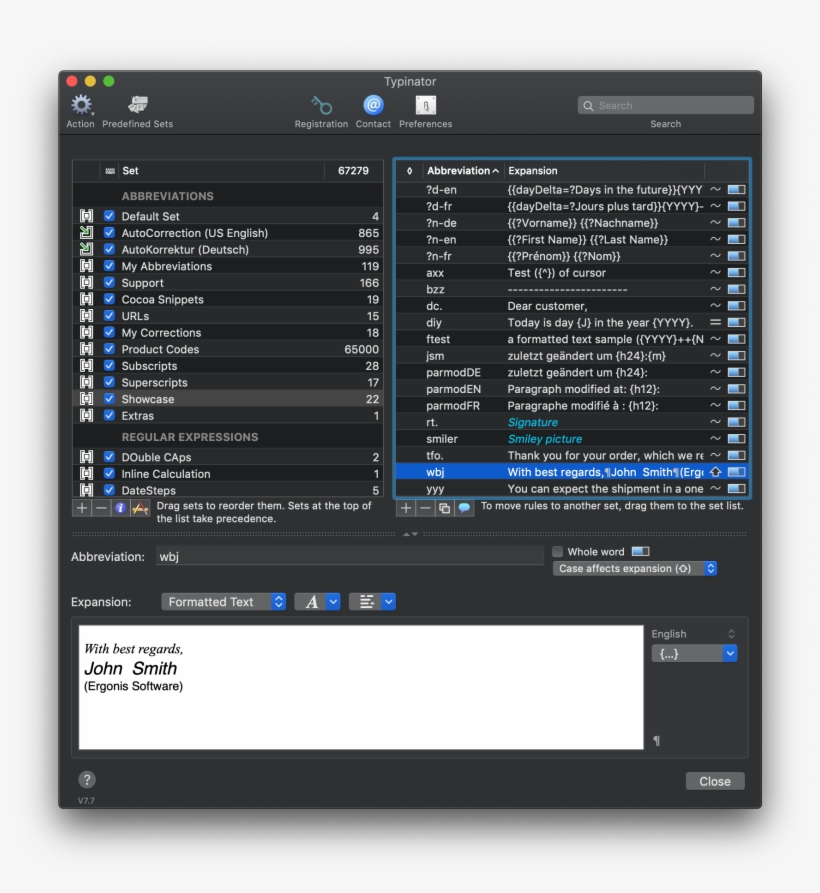Toggle the Whole word checkbox

coord(557,551)
